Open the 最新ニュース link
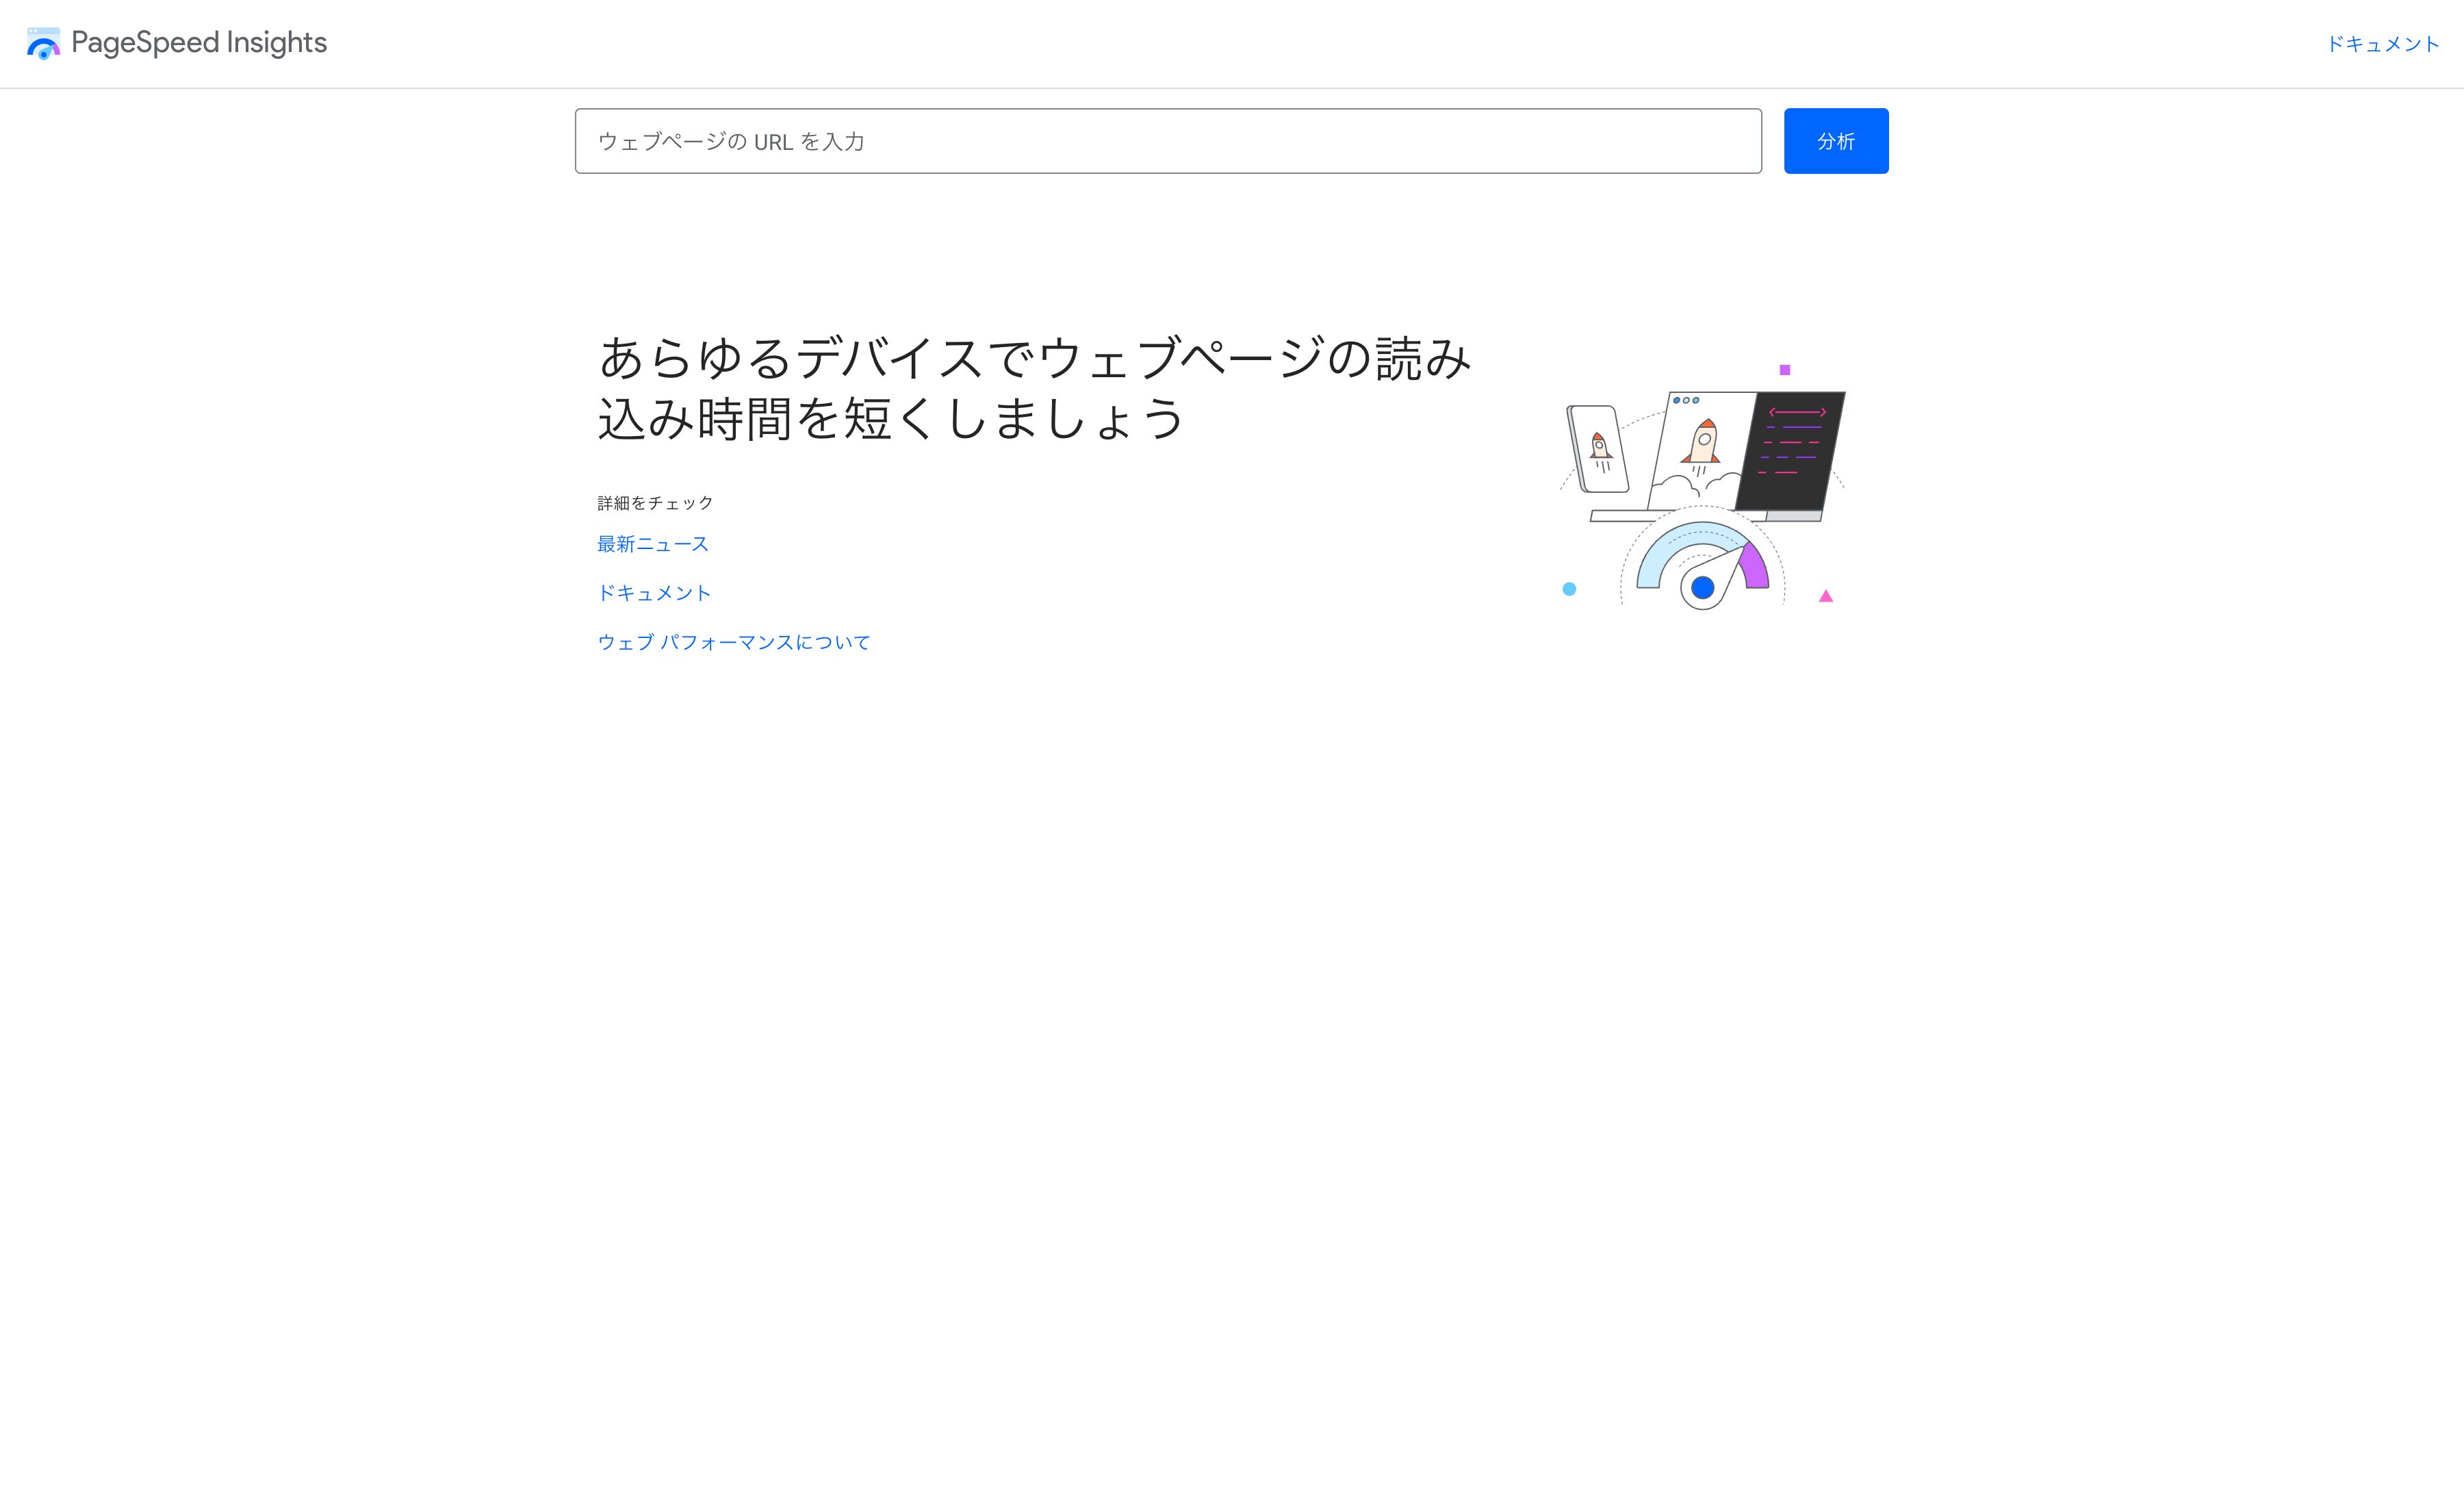2464x1506 pixels. 653,544
